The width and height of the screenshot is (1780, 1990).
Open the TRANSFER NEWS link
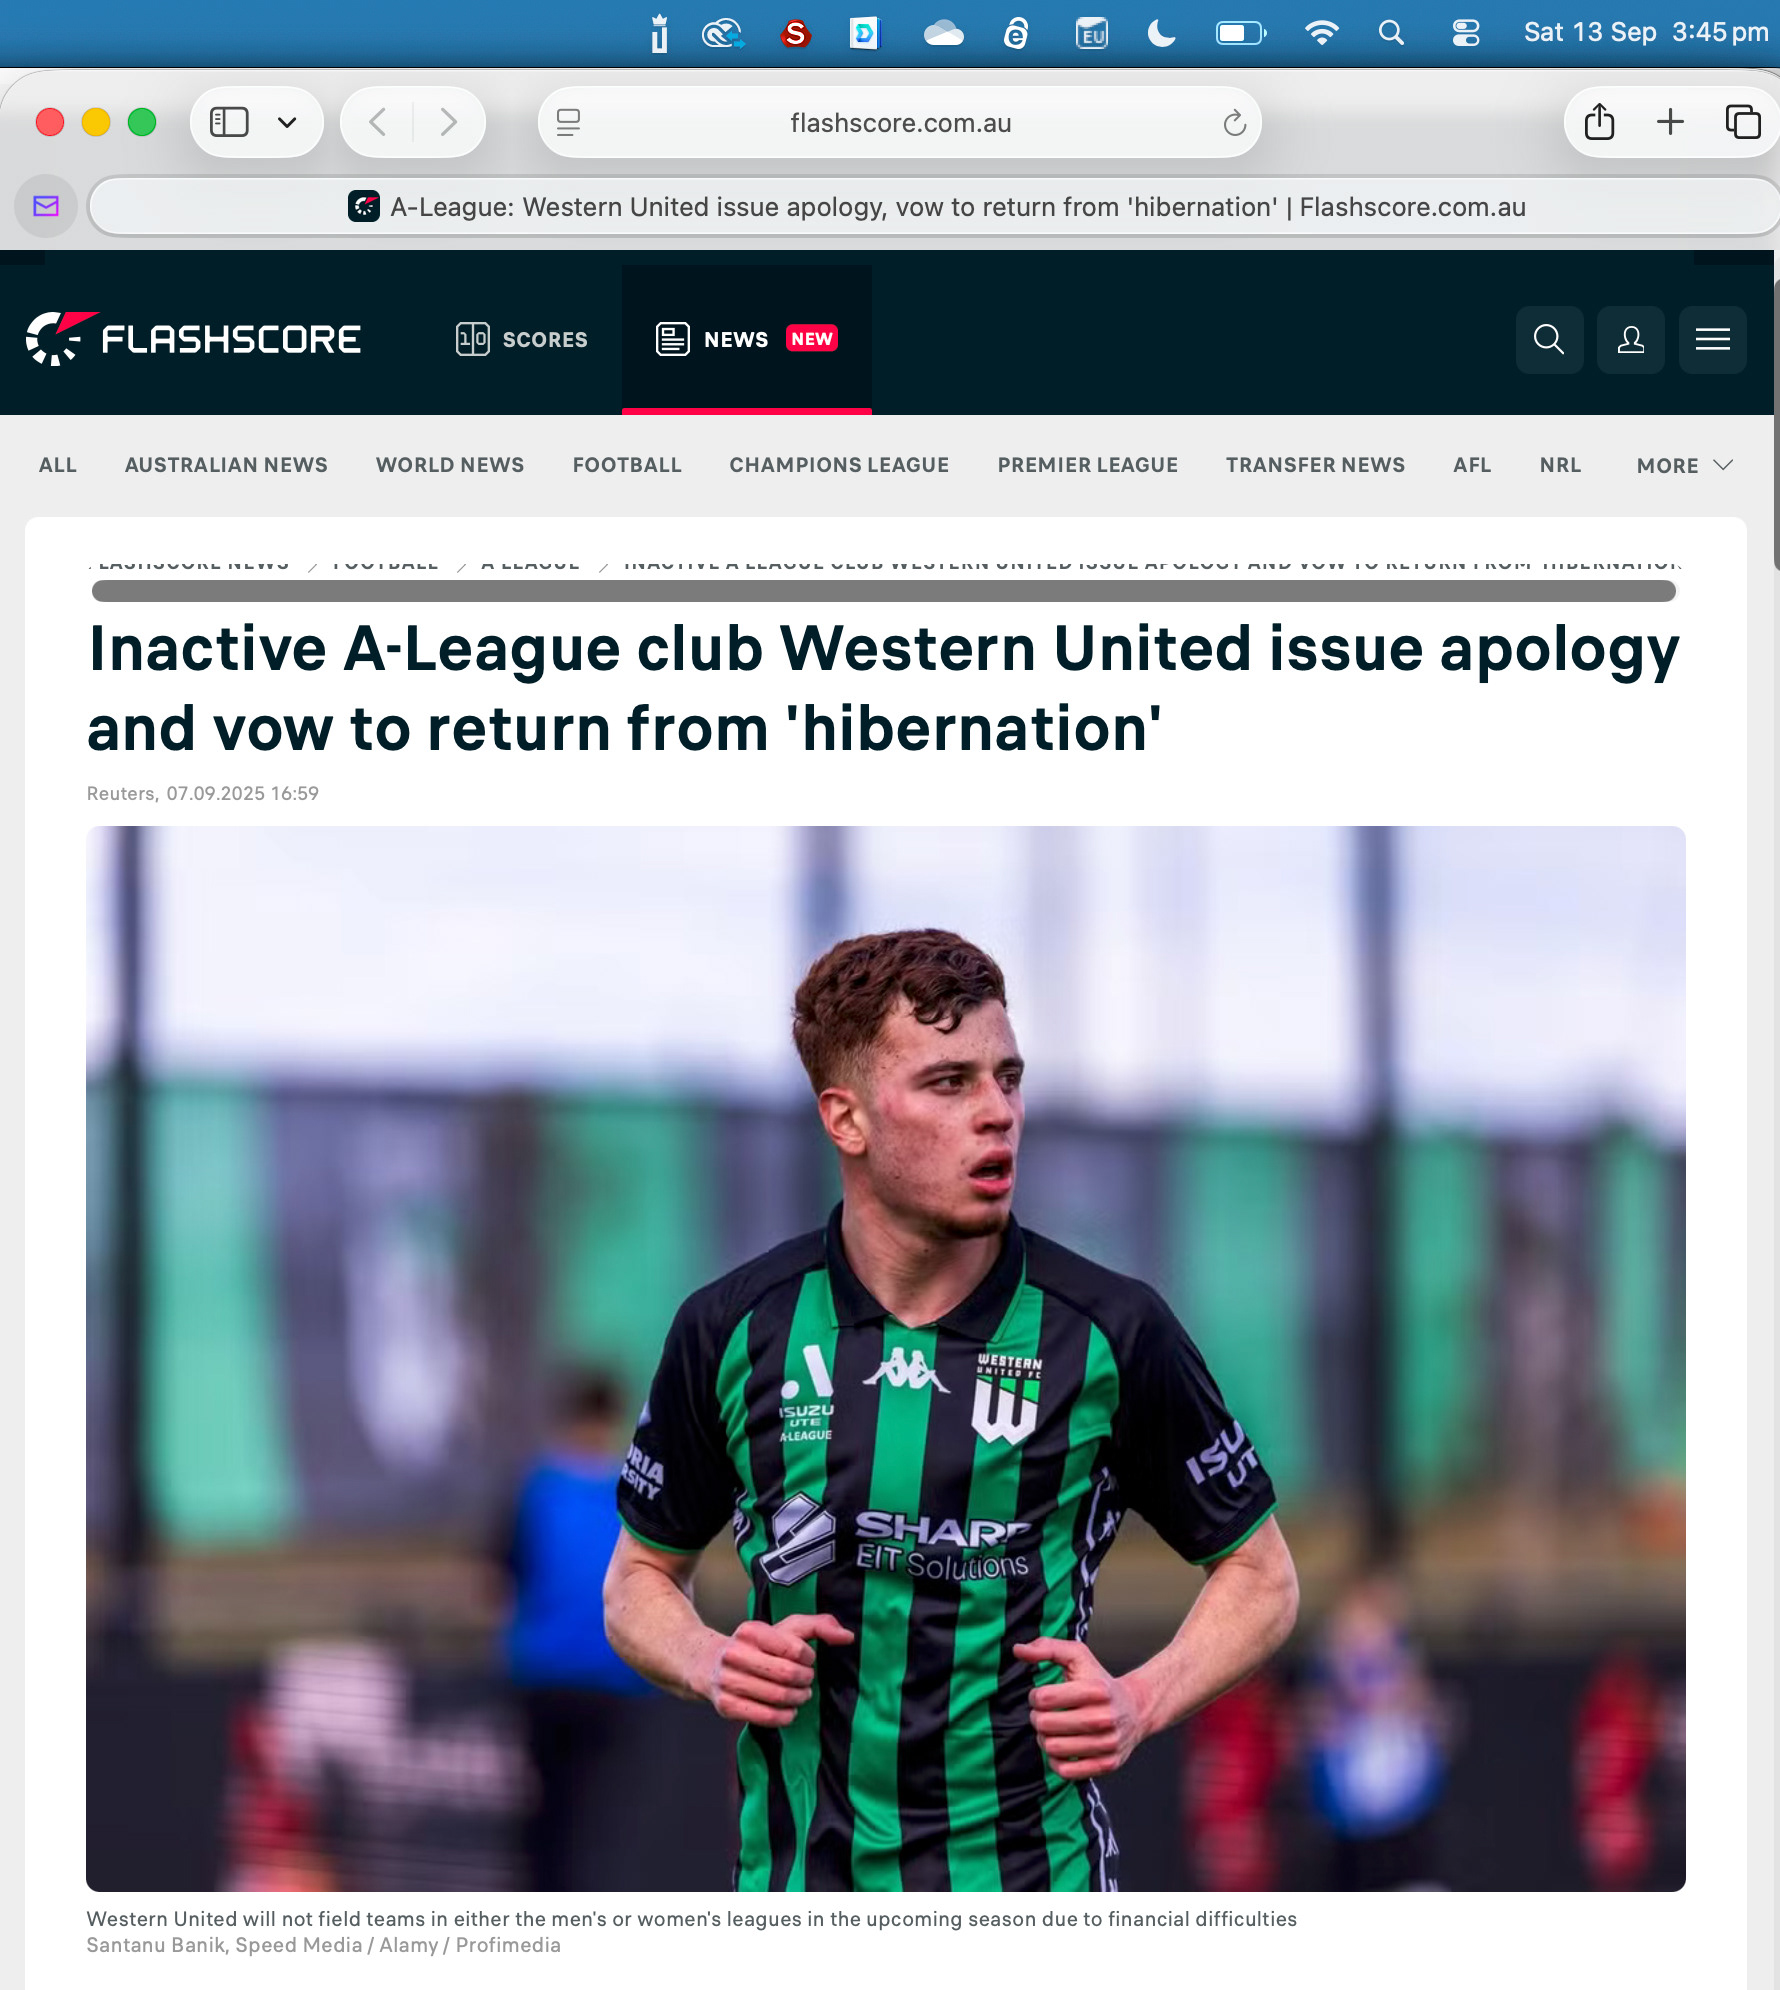(x=1315, y=465)
